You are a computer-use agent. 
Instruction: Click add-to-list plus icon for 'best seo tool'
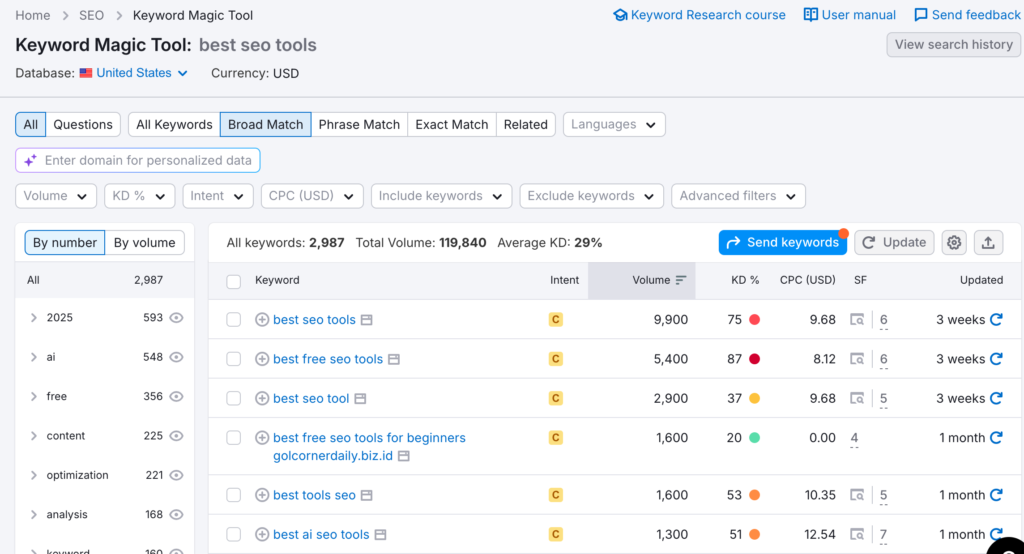[262, 398]
